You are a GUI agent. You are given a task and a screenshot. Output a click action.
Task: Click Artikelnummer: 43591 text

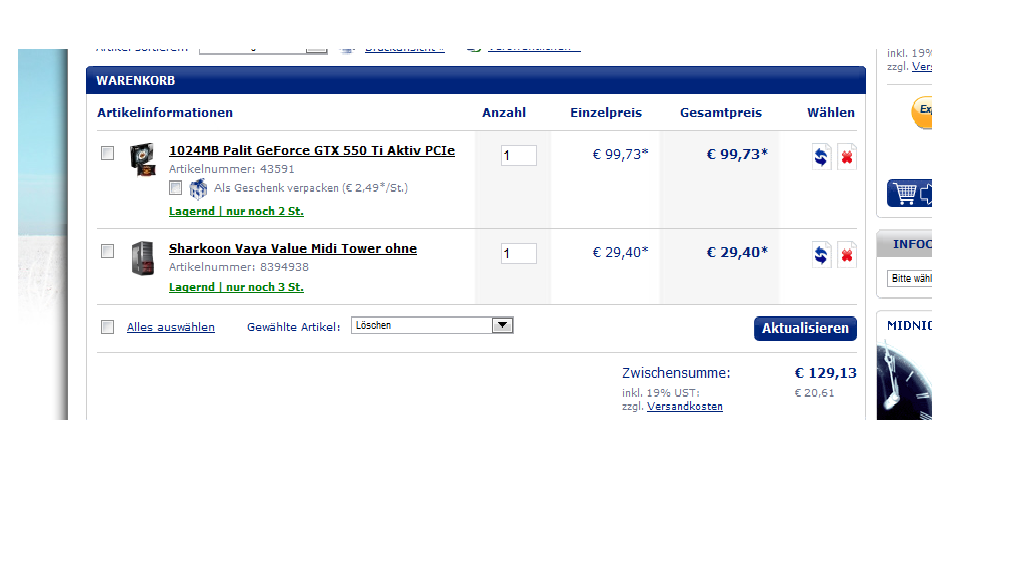[232, 169]
